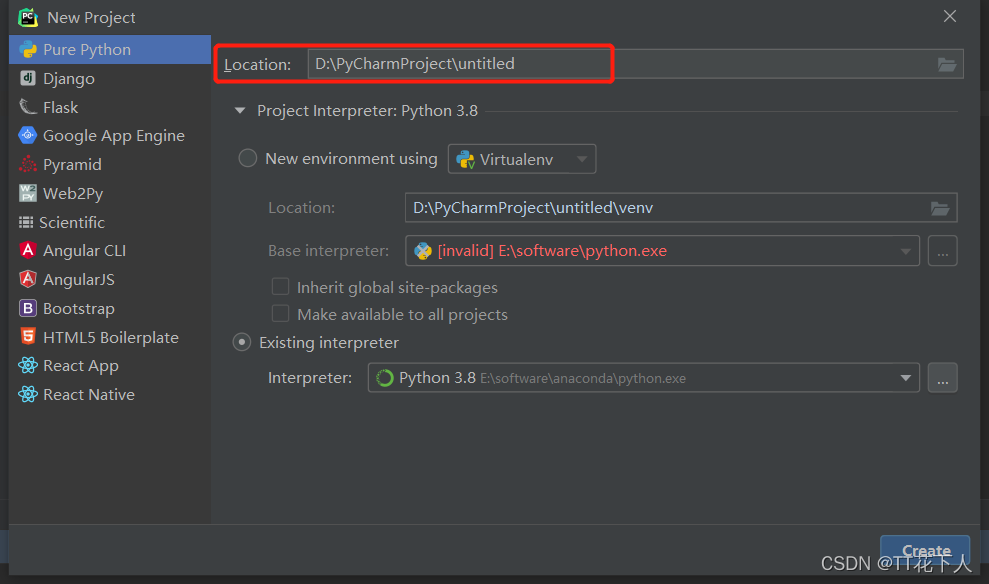This screenshot has height=584, width=989.
Task: Select Django project type
Action: (110, 78)
